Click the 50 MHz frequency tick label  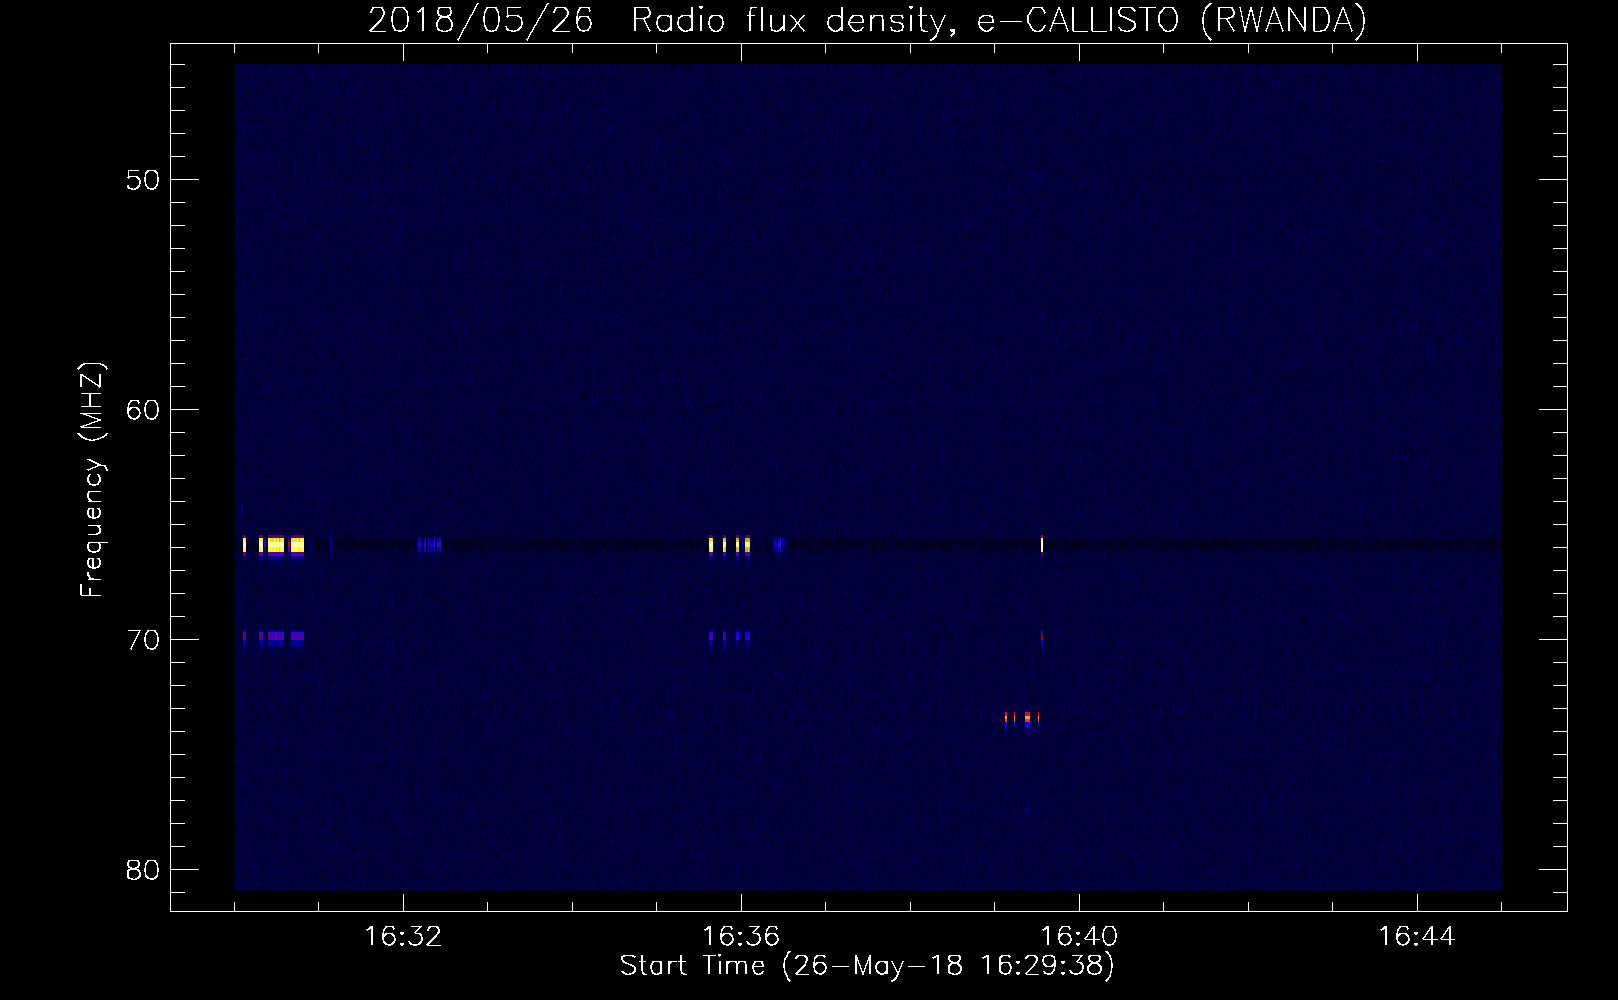143,180
